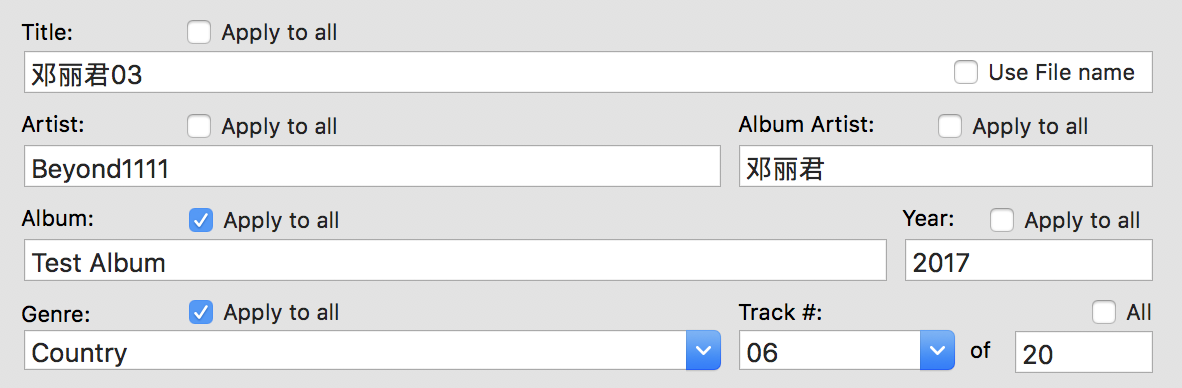Click the Genre text box showing Country
Image resolution: width=1182 pixels, height=388 pixels.
click(x=355, y=350)
